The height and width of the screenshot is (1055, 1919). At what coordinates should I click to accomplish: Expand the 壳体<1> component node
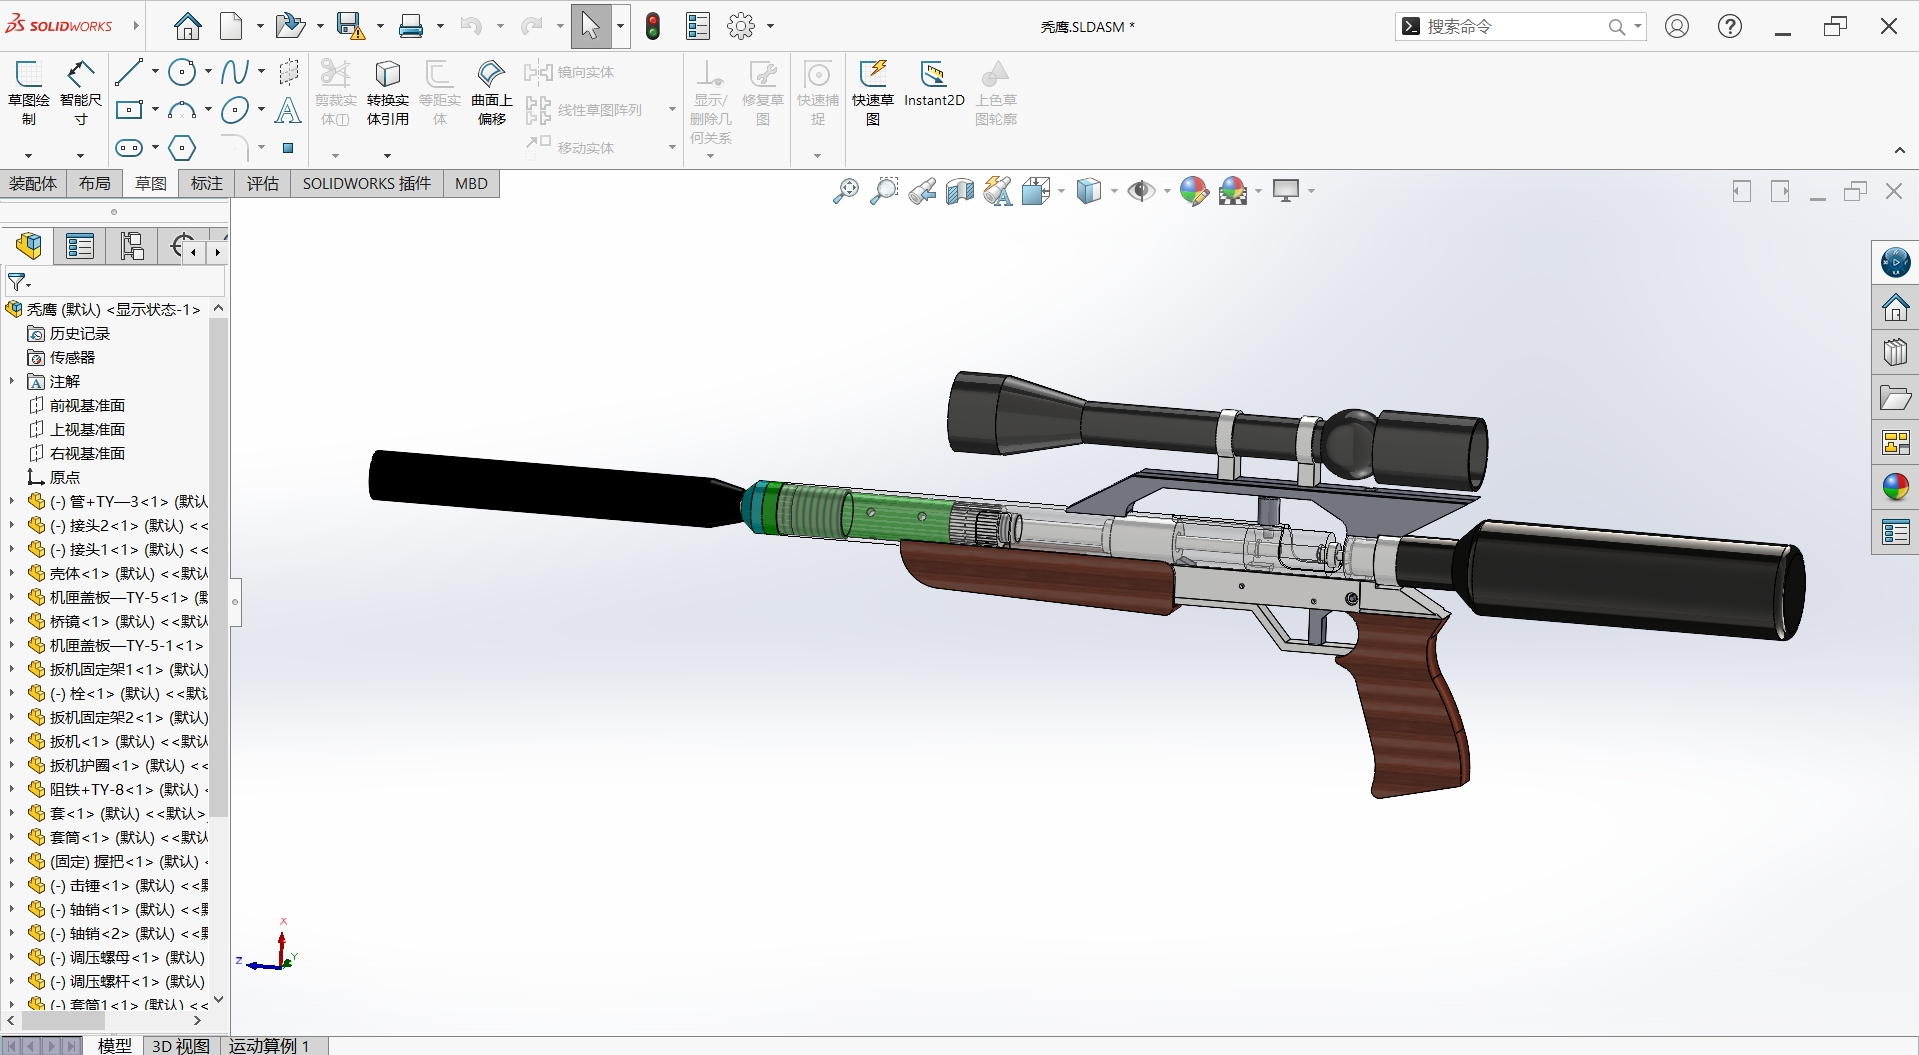pos(12,573)
